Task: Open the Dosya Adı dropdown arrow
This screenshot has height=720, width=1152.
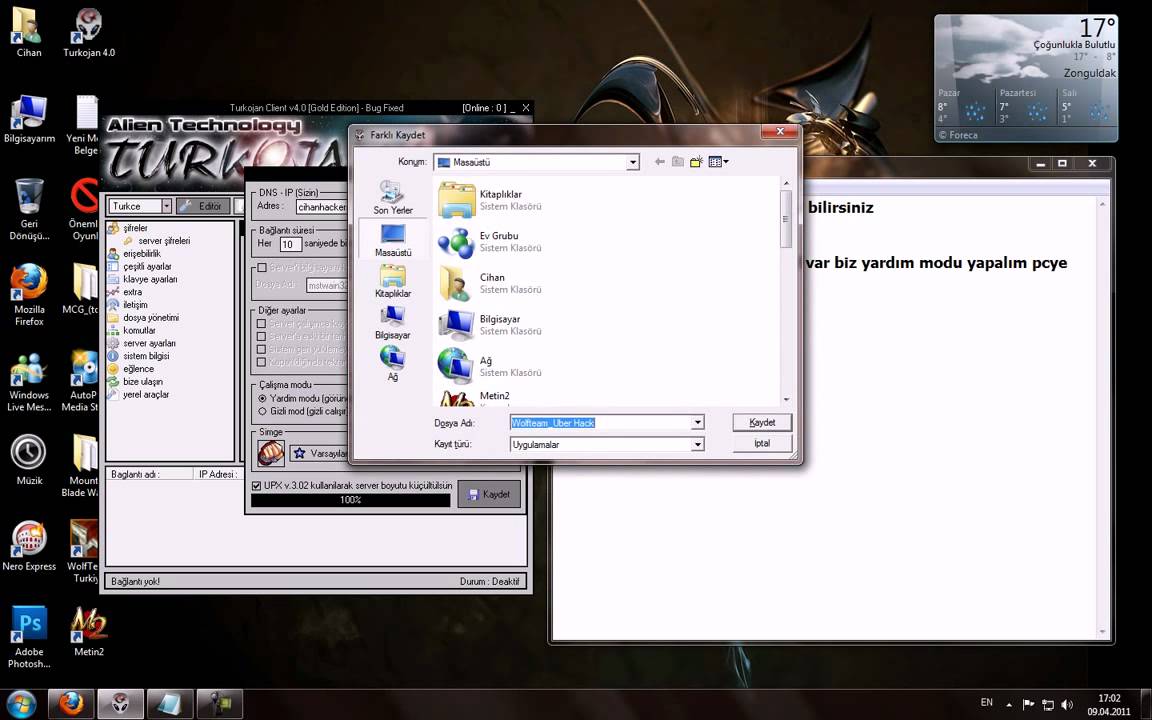Action: coord(697,422)
